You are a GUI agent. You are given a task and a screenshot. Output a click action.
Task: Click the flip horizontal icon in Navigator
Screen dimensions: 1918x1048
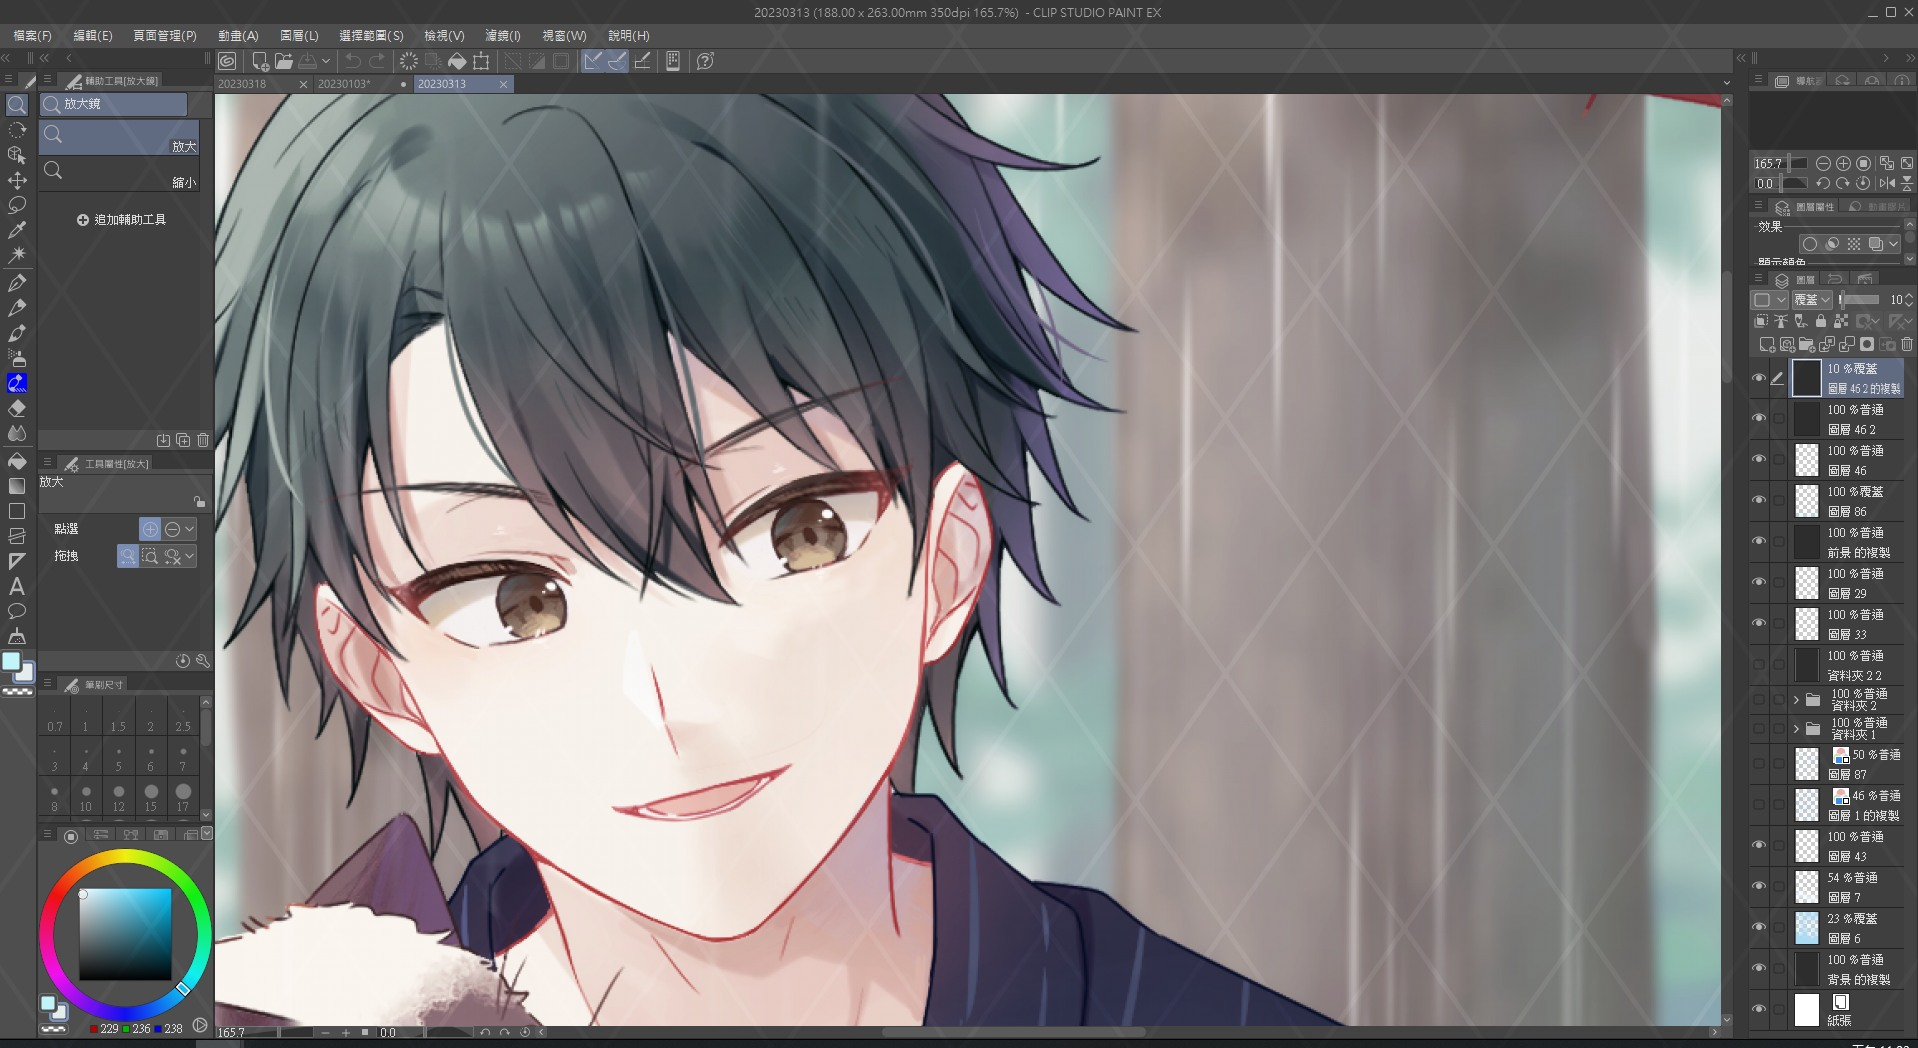[1887, 183]
